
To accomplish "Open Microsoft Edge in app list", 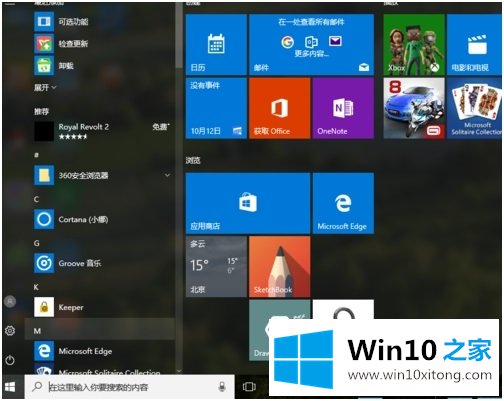I will point(102,351).
